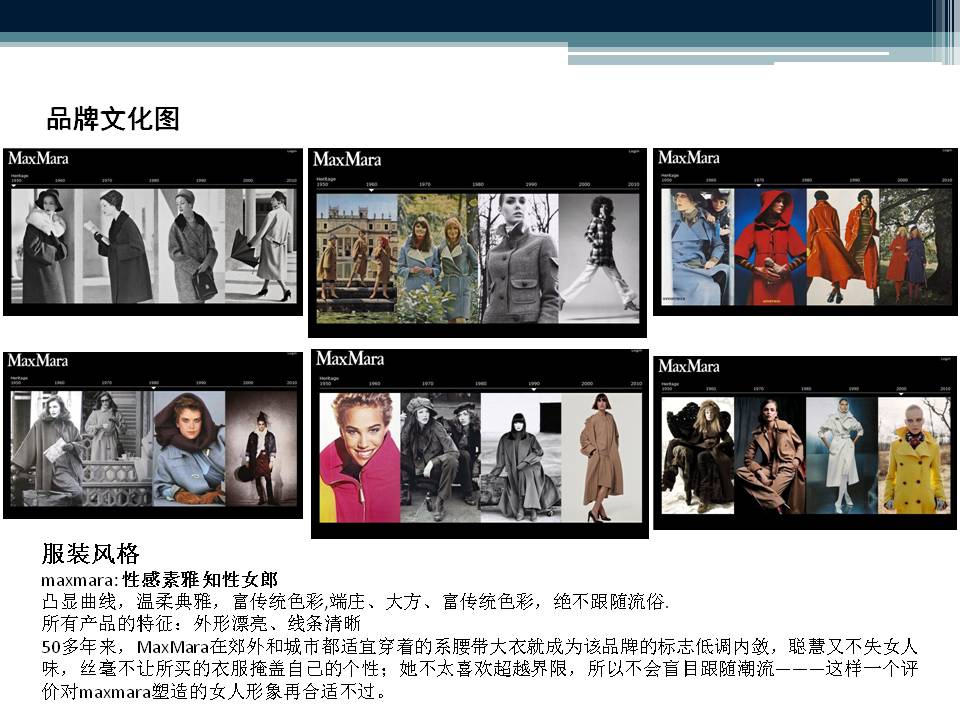The image size is (960, 720).
Task: Click the two women under the tree photo
Action: click(x=915, y=247)
